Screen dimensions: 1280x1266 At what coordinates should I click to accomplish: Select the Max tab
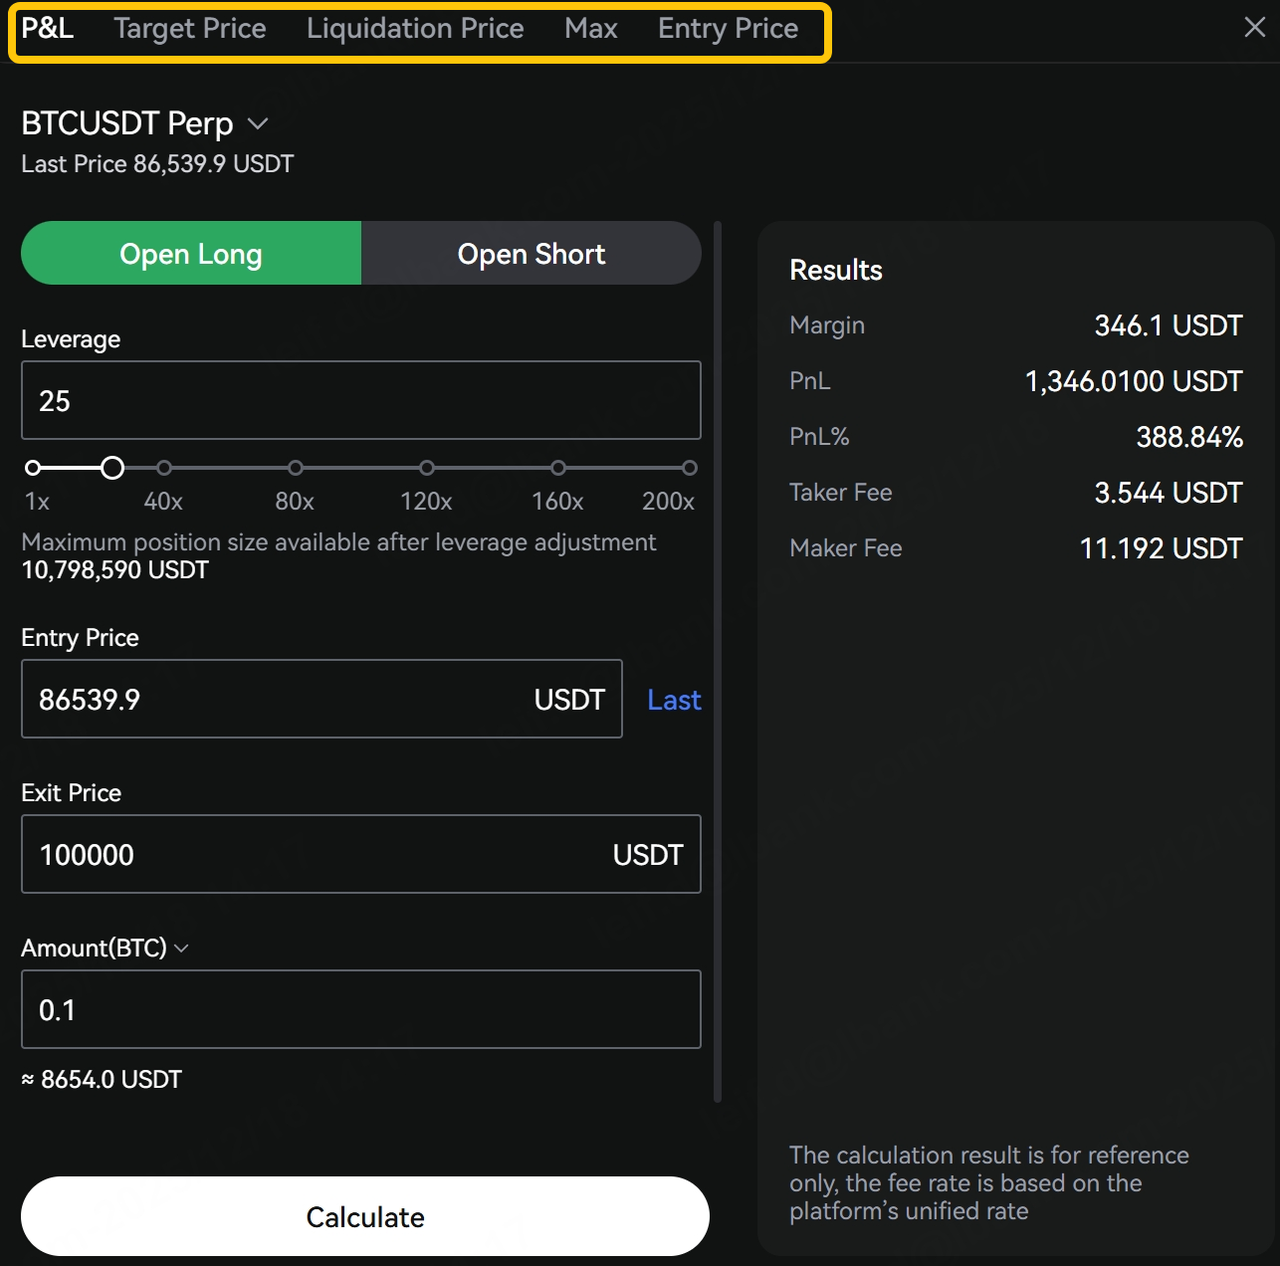point(590,28)
